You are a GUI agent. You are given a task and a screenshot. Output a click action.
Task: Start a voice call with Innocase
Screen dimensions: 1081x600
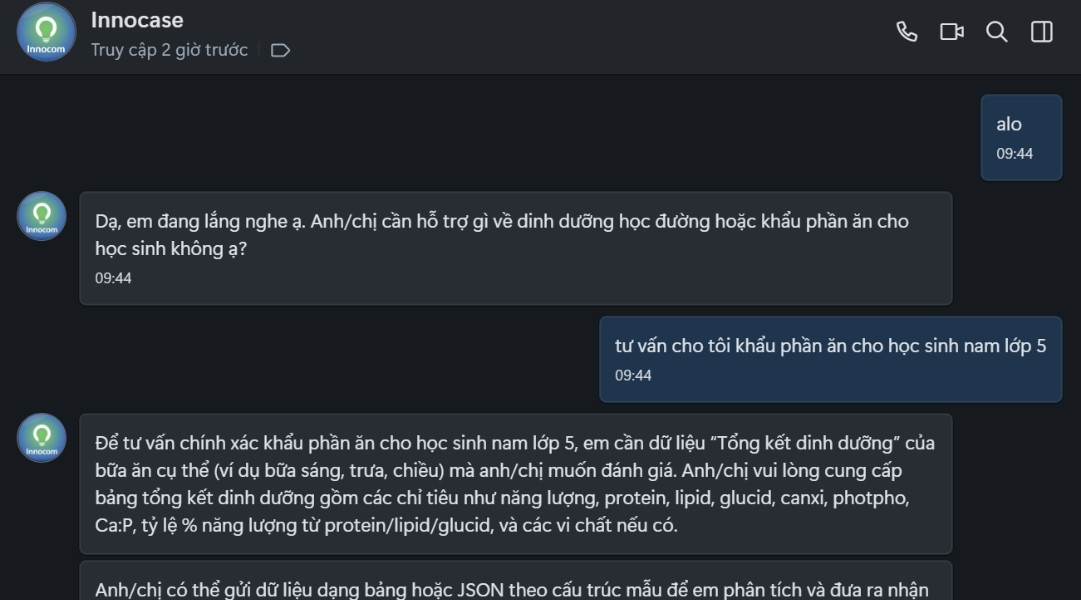click(x=906, y=31)
